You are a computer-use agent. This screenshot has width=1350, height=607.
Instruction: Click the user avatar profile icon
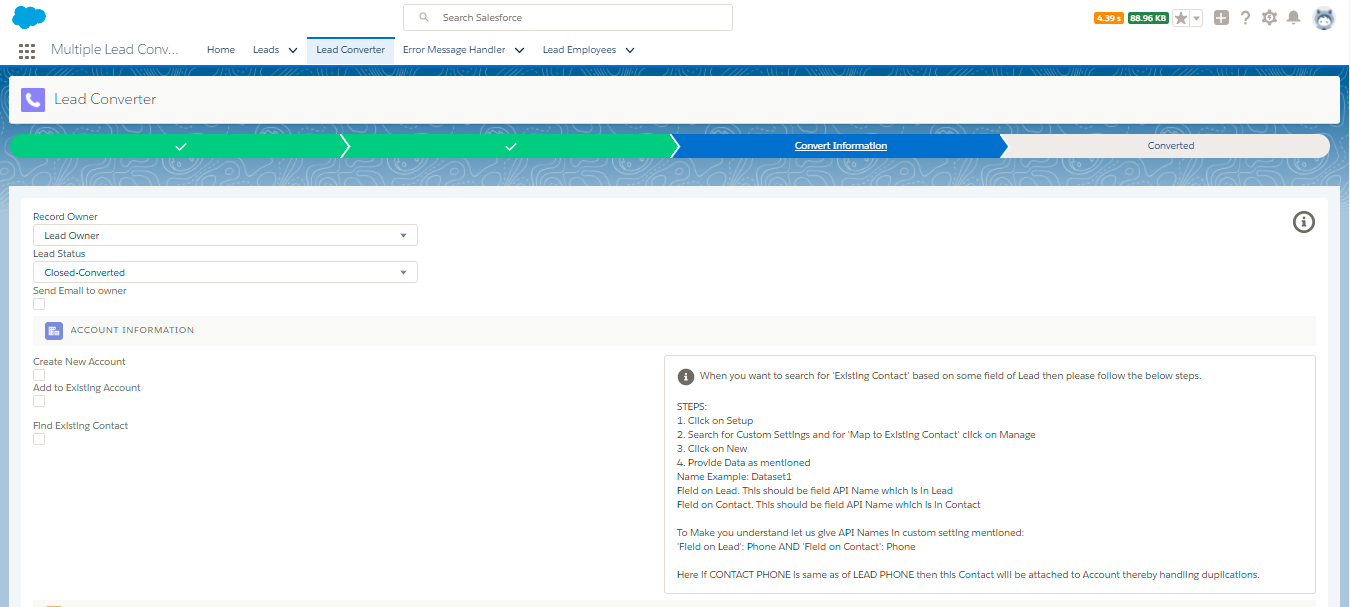coord(1324,18)
